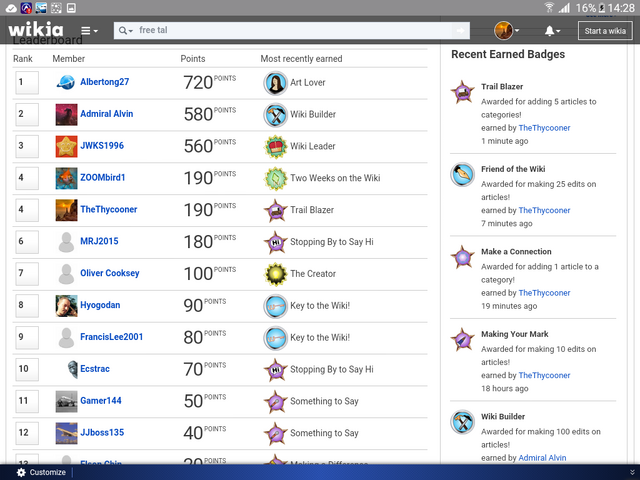Click Albertong27's planet avatar
The height and width of the screenshot is (480, 640).
66,82
